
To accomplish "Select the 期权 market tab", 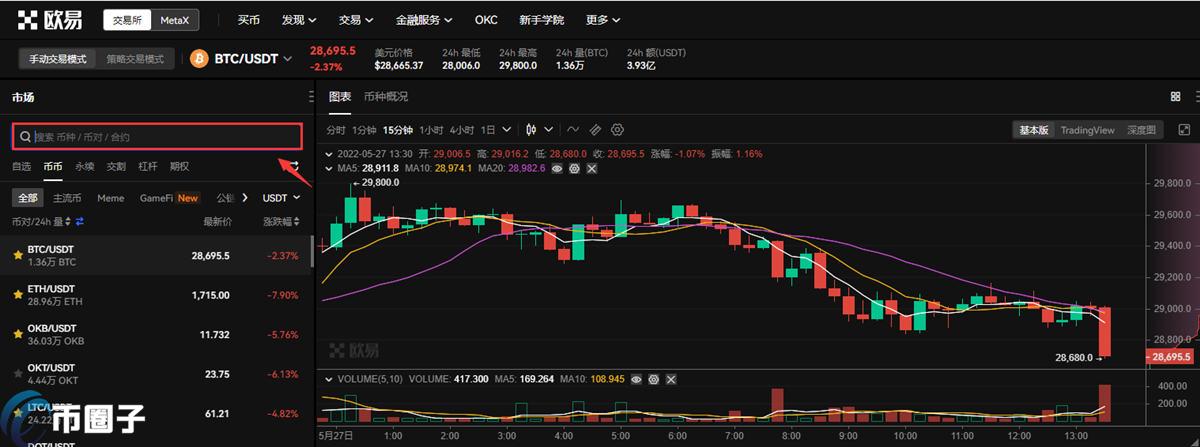I will [179, 166].
